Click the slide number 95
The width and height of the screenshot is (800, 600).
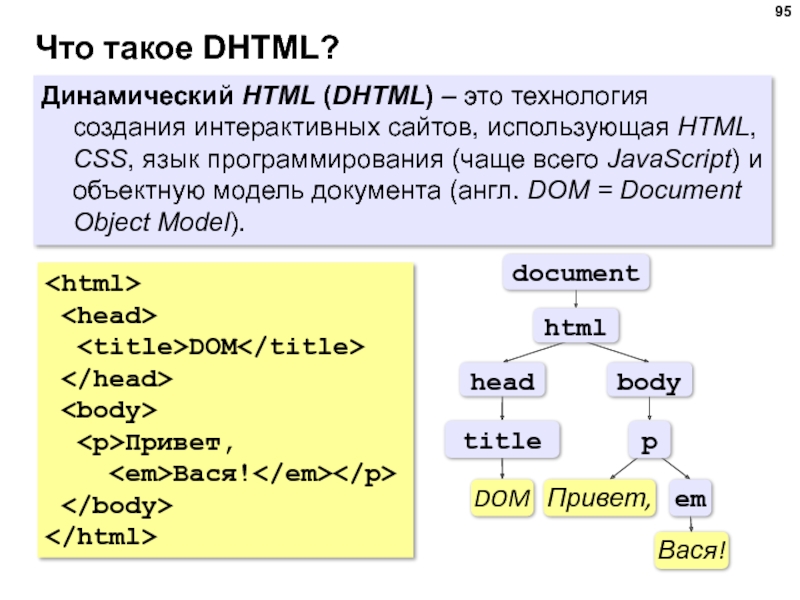(783, 11)
